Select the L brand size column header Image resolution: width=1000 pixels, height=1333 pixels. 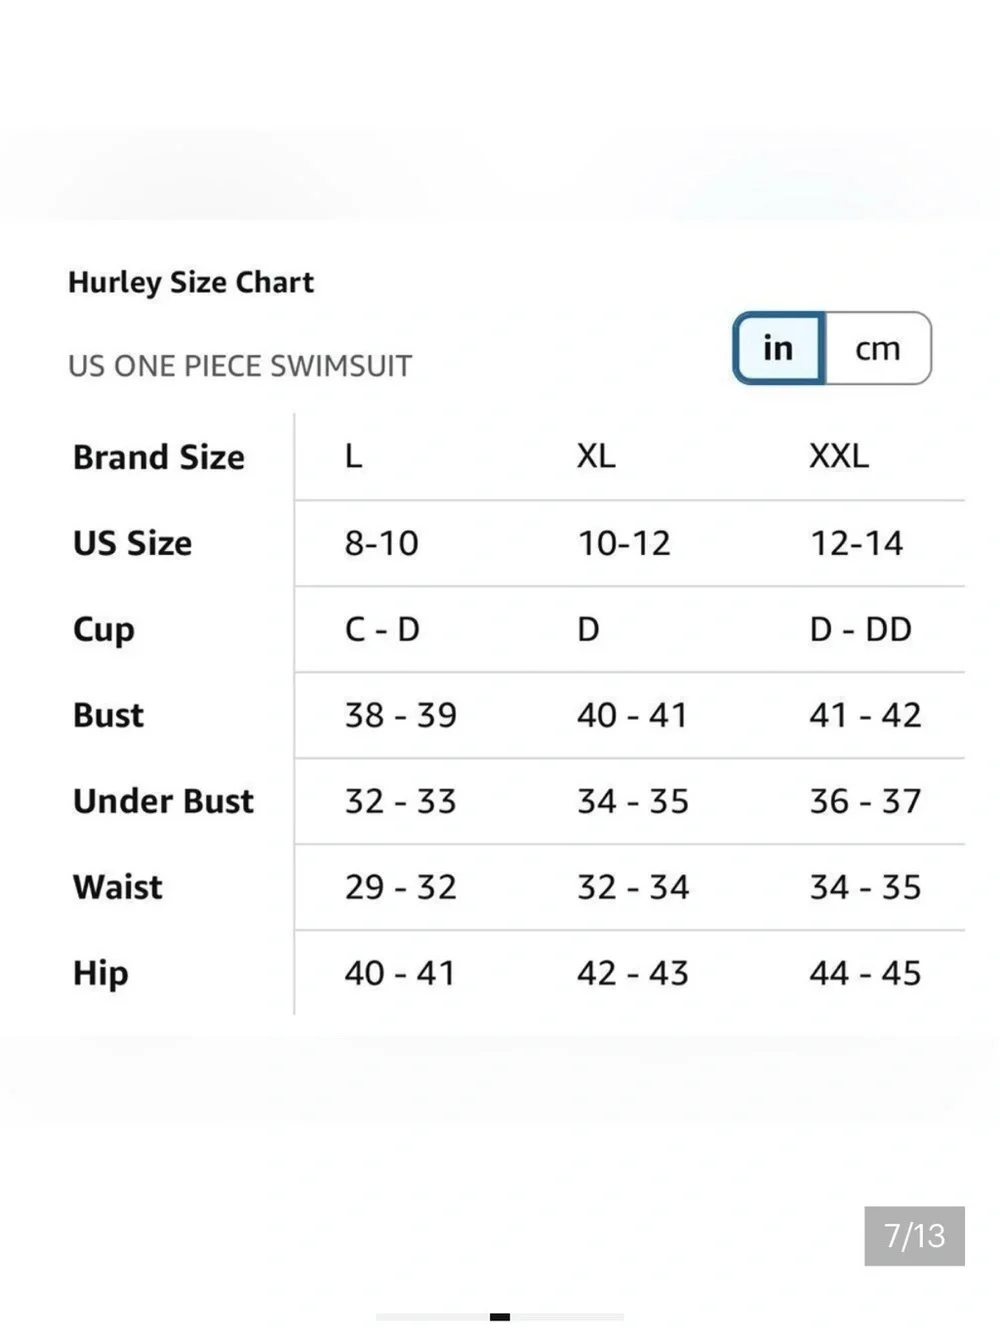point(353,457)
